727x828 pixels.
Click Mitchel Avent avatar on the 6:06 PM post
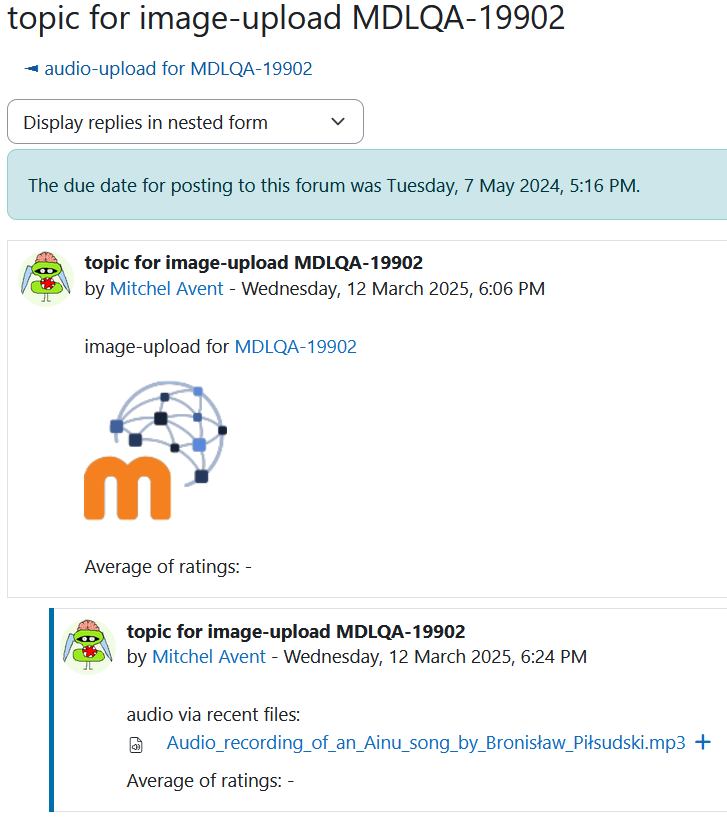[x=46, y=278]
